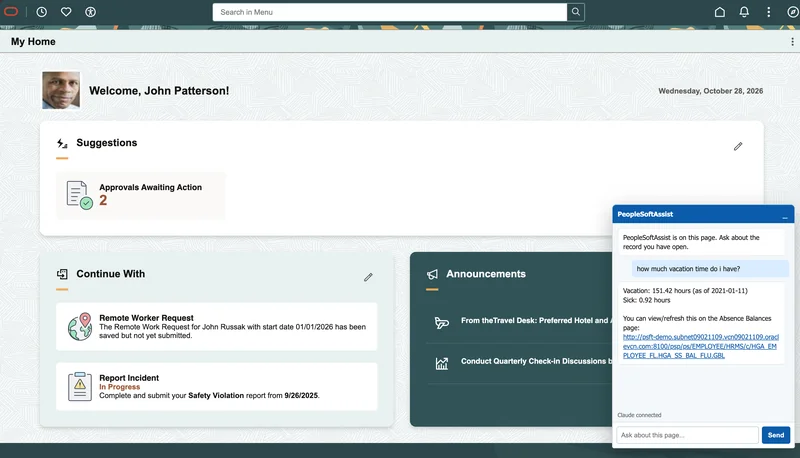Edit Suggestions section pencil icon
The image size is (800, 458).
point(738,146)
